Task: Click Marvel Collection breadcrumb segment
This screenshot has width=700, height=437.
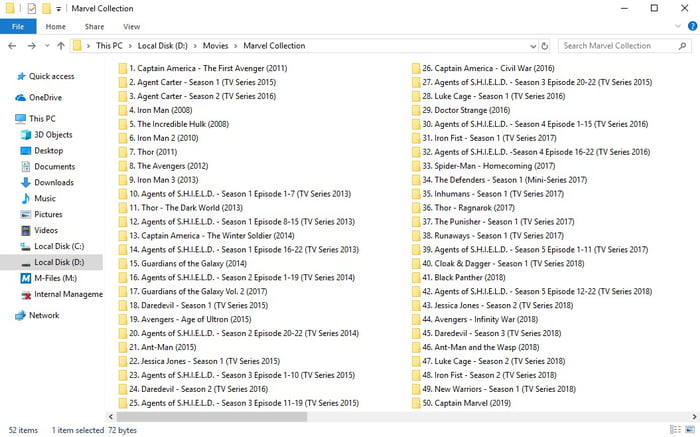Action: [274, 46]
